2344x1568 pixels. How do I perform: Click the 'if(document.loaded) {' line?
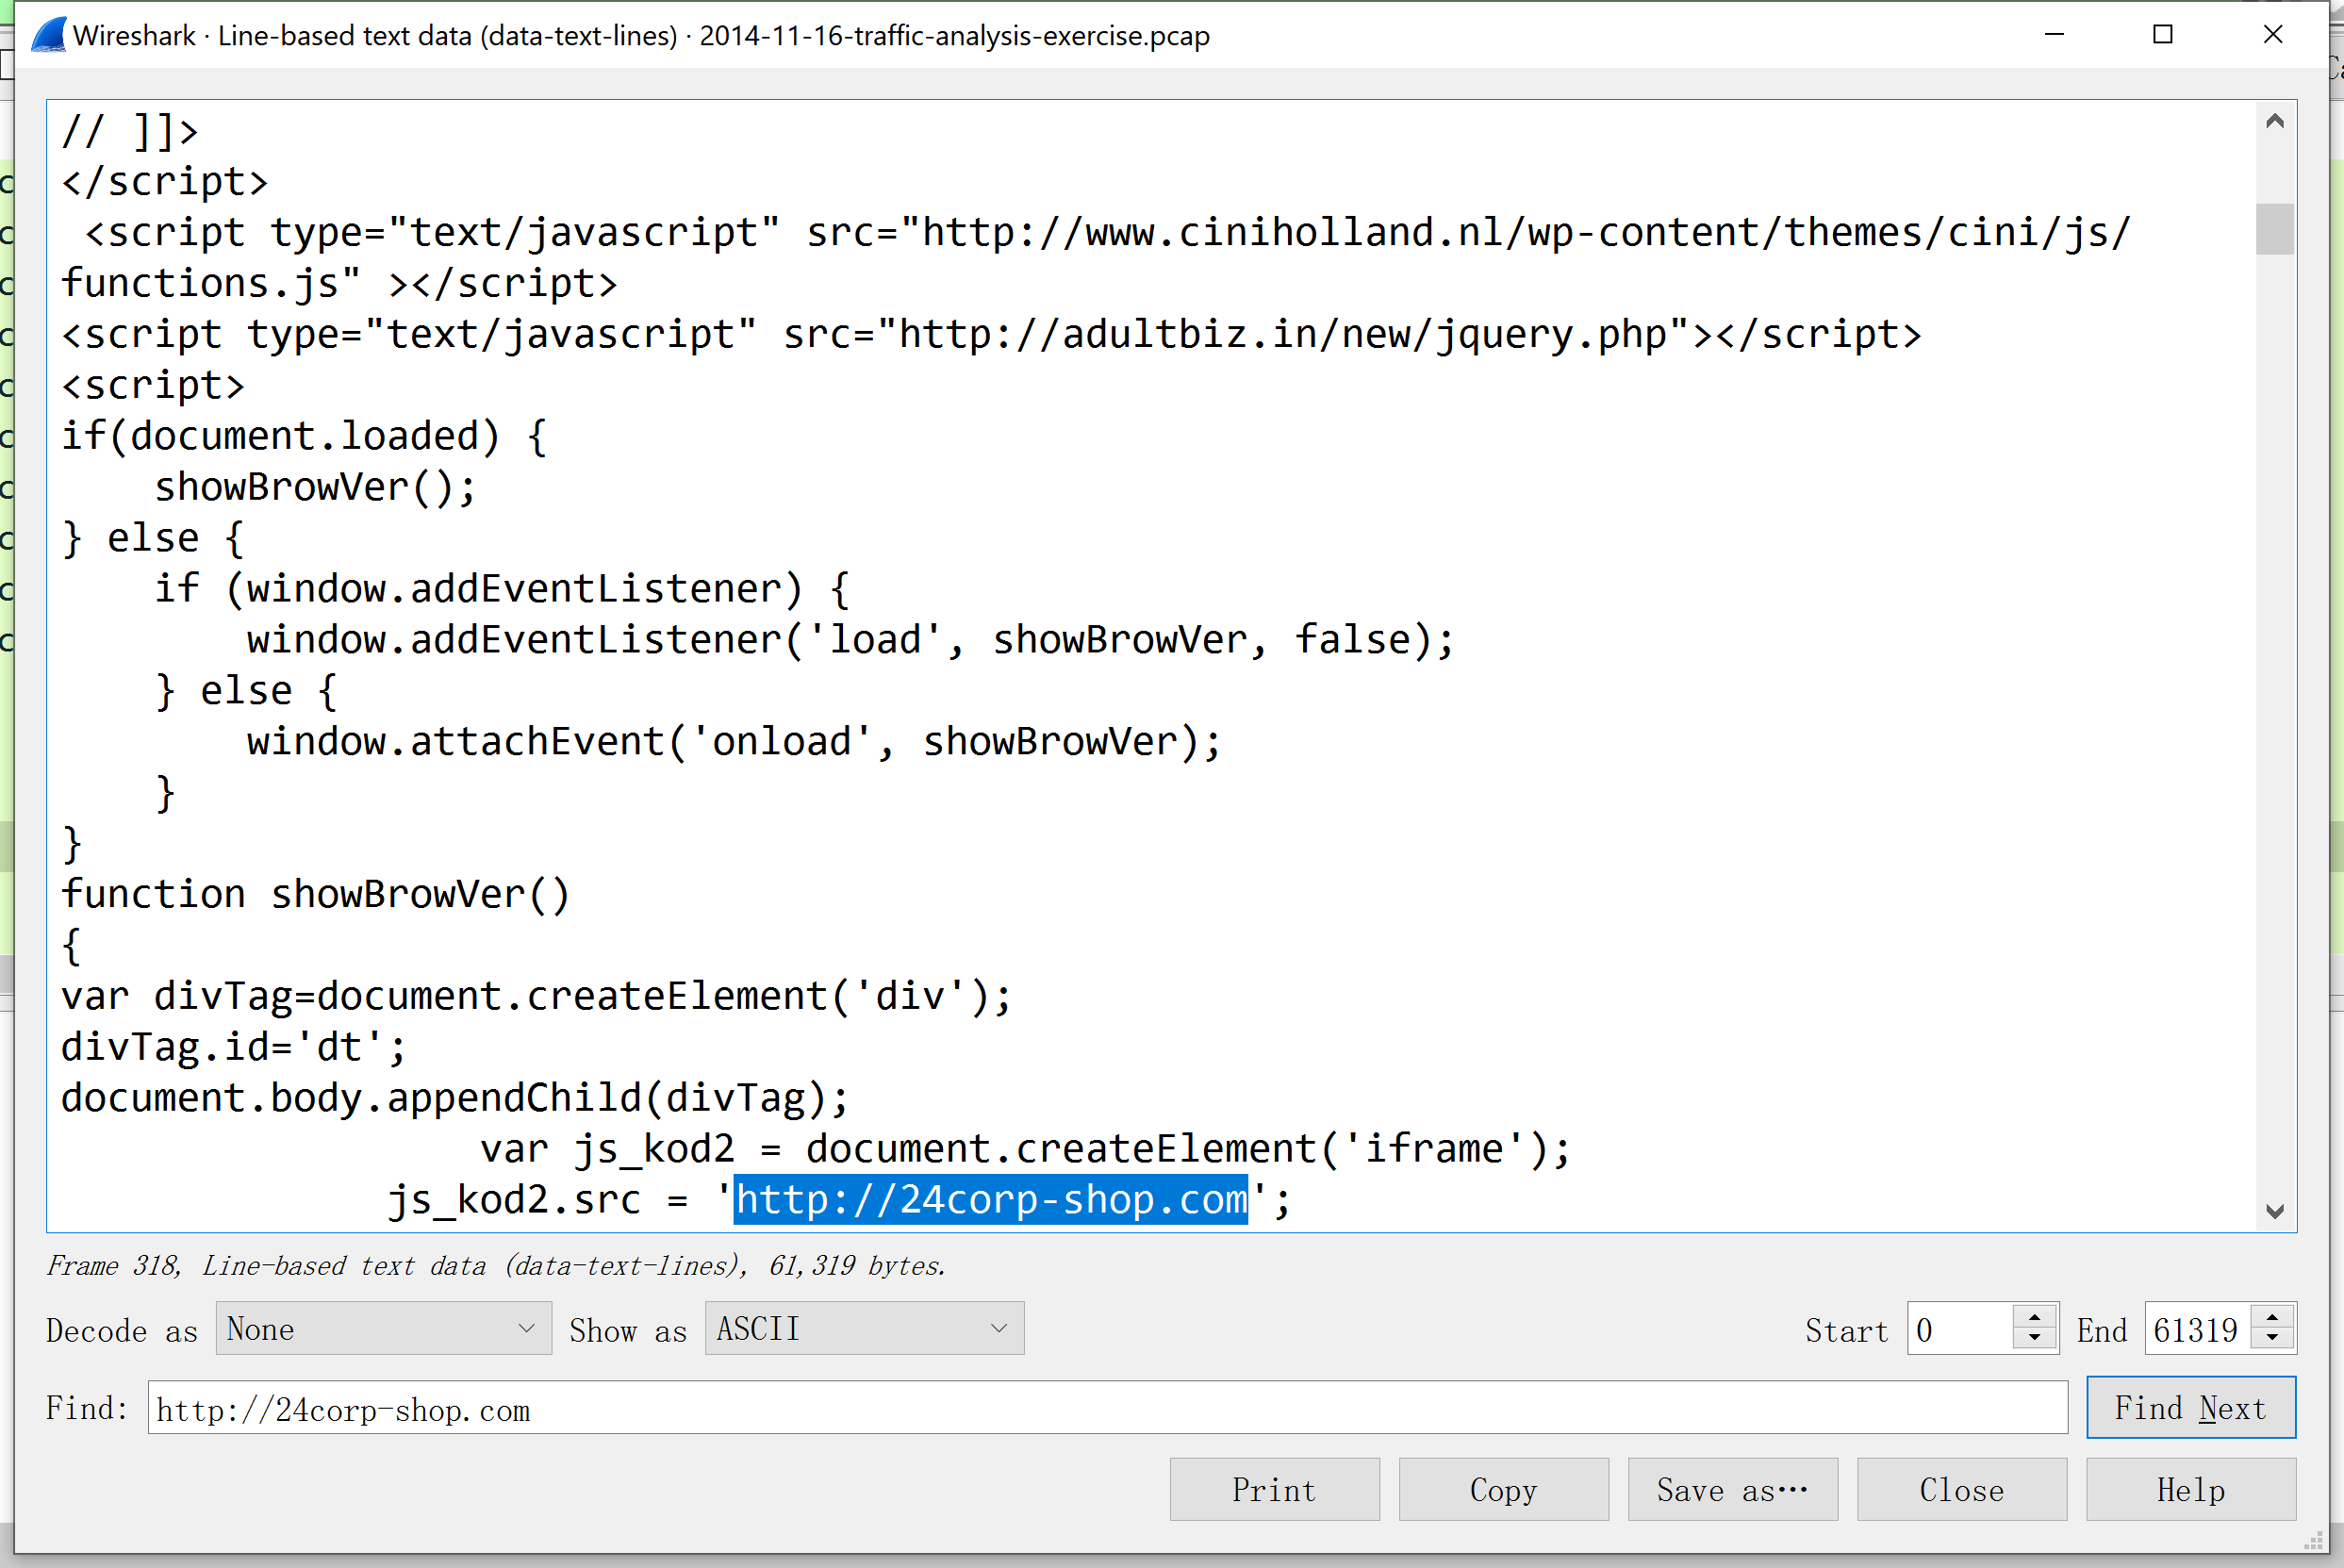pyautogui.click(x=304, y=436)
